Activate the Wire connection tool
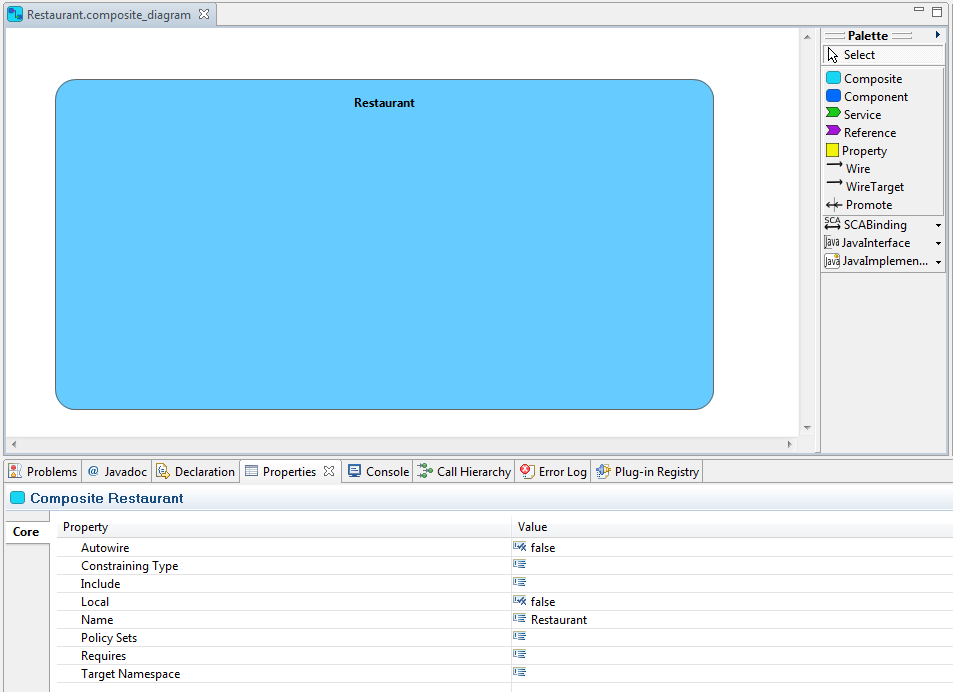Screen dimensions: 953x692 [848, 168]
